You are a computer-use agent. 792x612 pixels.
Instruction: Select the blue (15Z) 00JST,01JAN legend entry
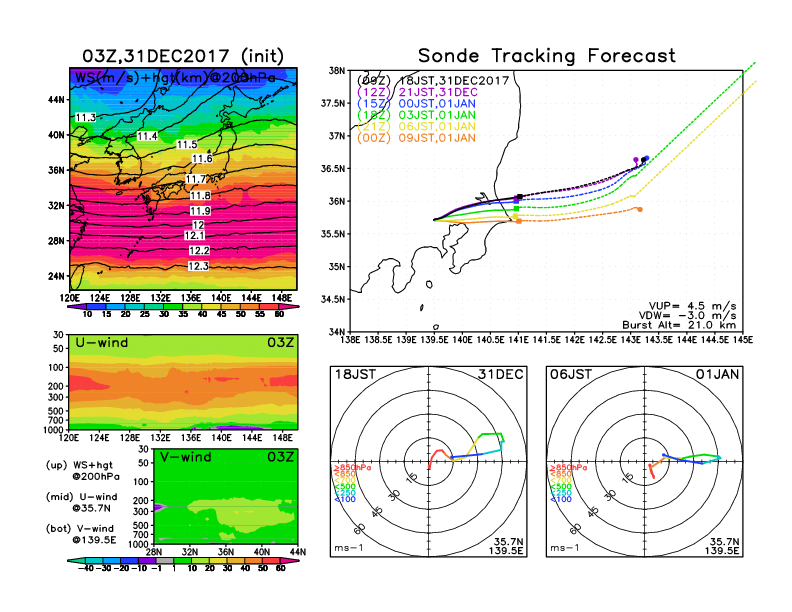coord(416,104)
